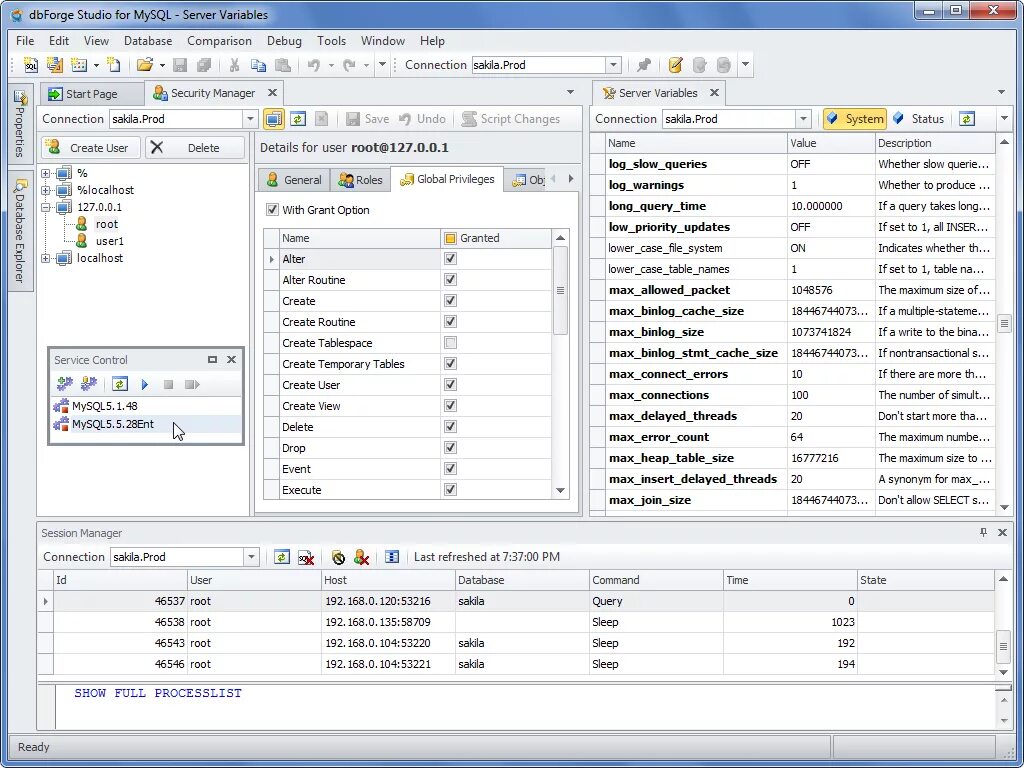Open the main toolbar Connection dropdown
Viewport: 1024px width, 768px height.
(613, 65)
